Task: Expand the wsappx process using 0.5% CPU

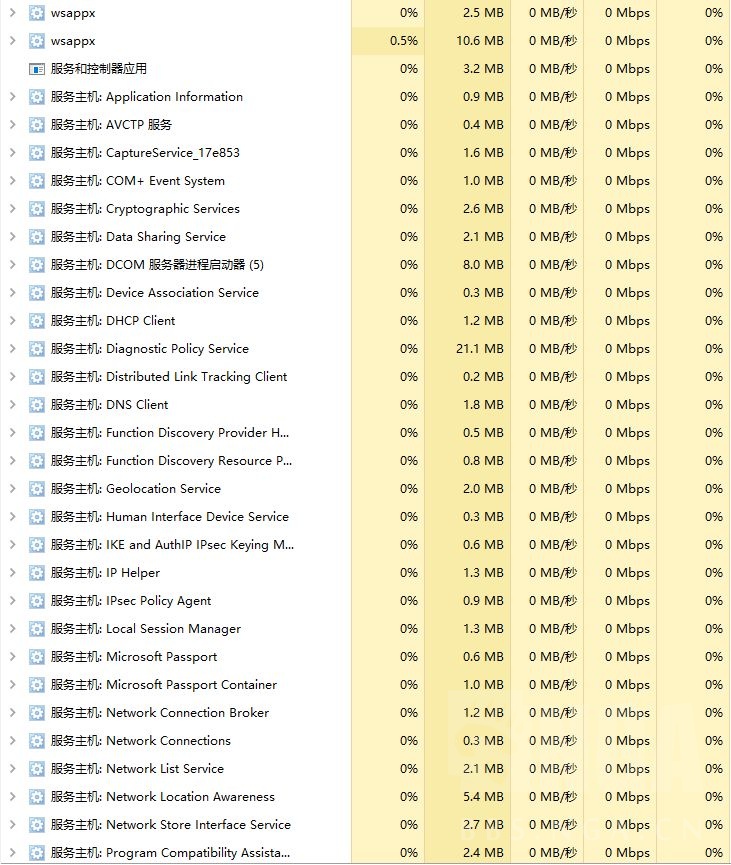Action: click(12, 41)
